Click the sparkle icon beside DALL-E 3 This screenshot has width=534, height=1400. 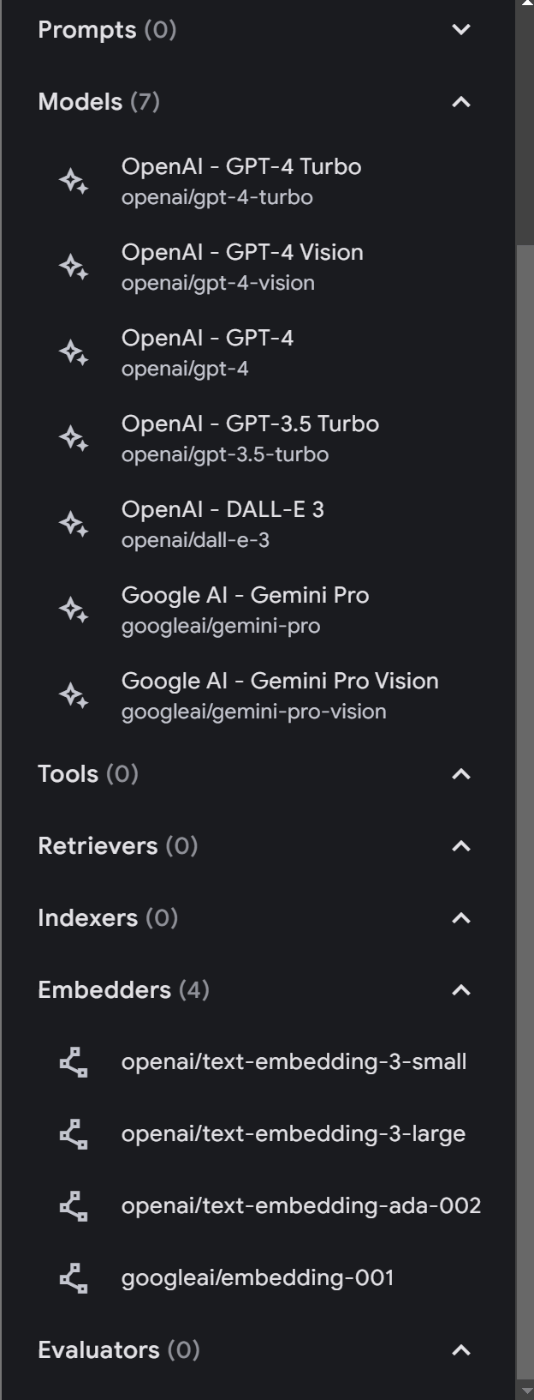tap(73, 525)
